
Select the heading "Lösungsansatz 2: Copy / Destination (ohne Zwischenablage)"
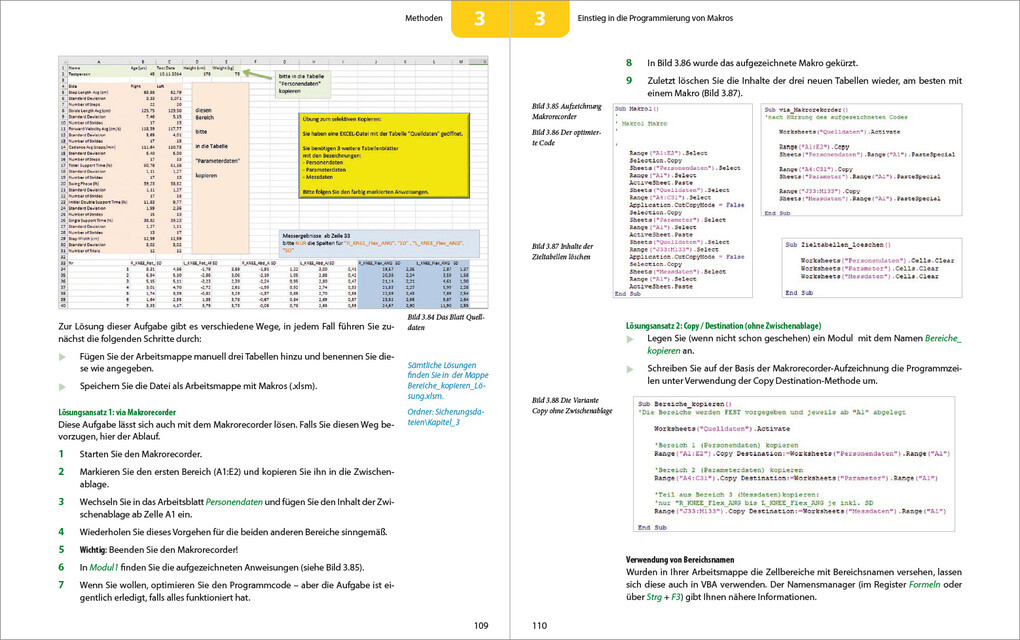pyautogui.click(x=723, y=326)
